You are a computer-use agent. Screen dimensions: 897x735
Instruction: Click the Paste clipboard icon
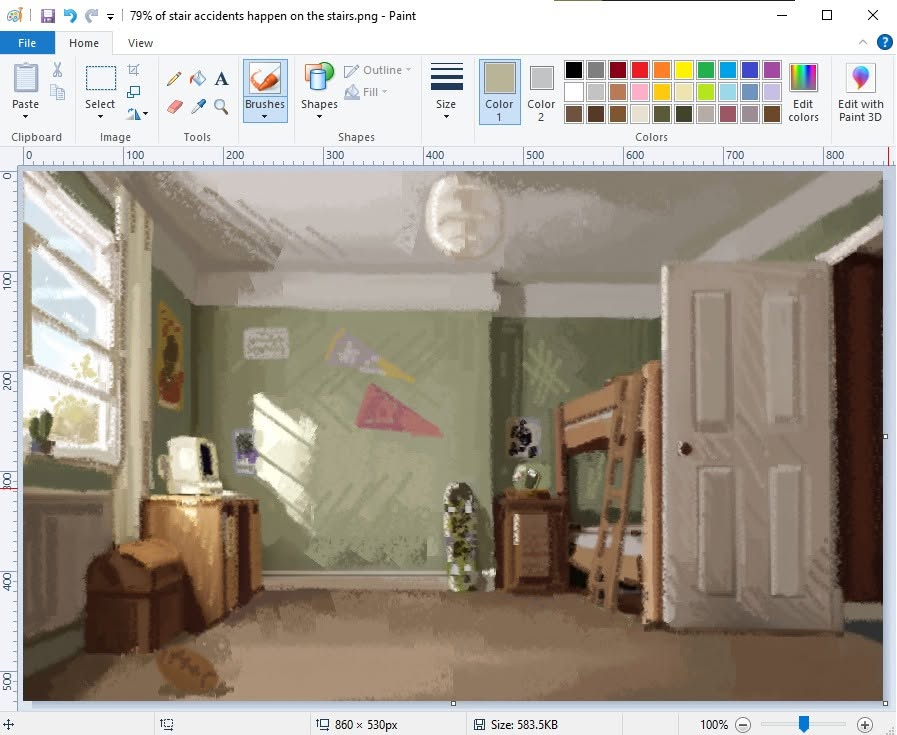26,78
